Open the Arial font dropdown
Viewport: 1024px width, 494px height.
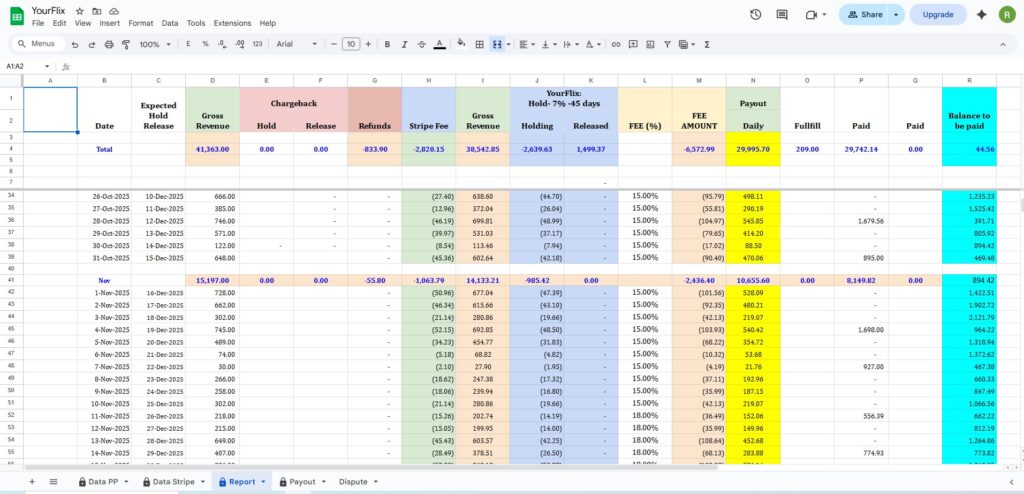tap(297, 44)
